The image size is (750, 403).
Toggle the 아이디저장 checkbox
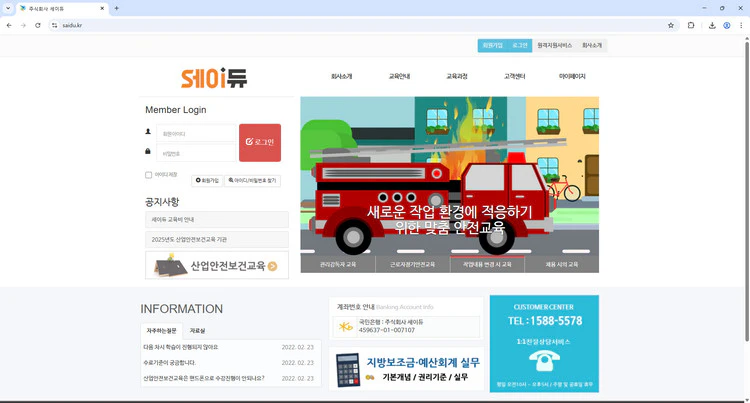click(149, 175)
